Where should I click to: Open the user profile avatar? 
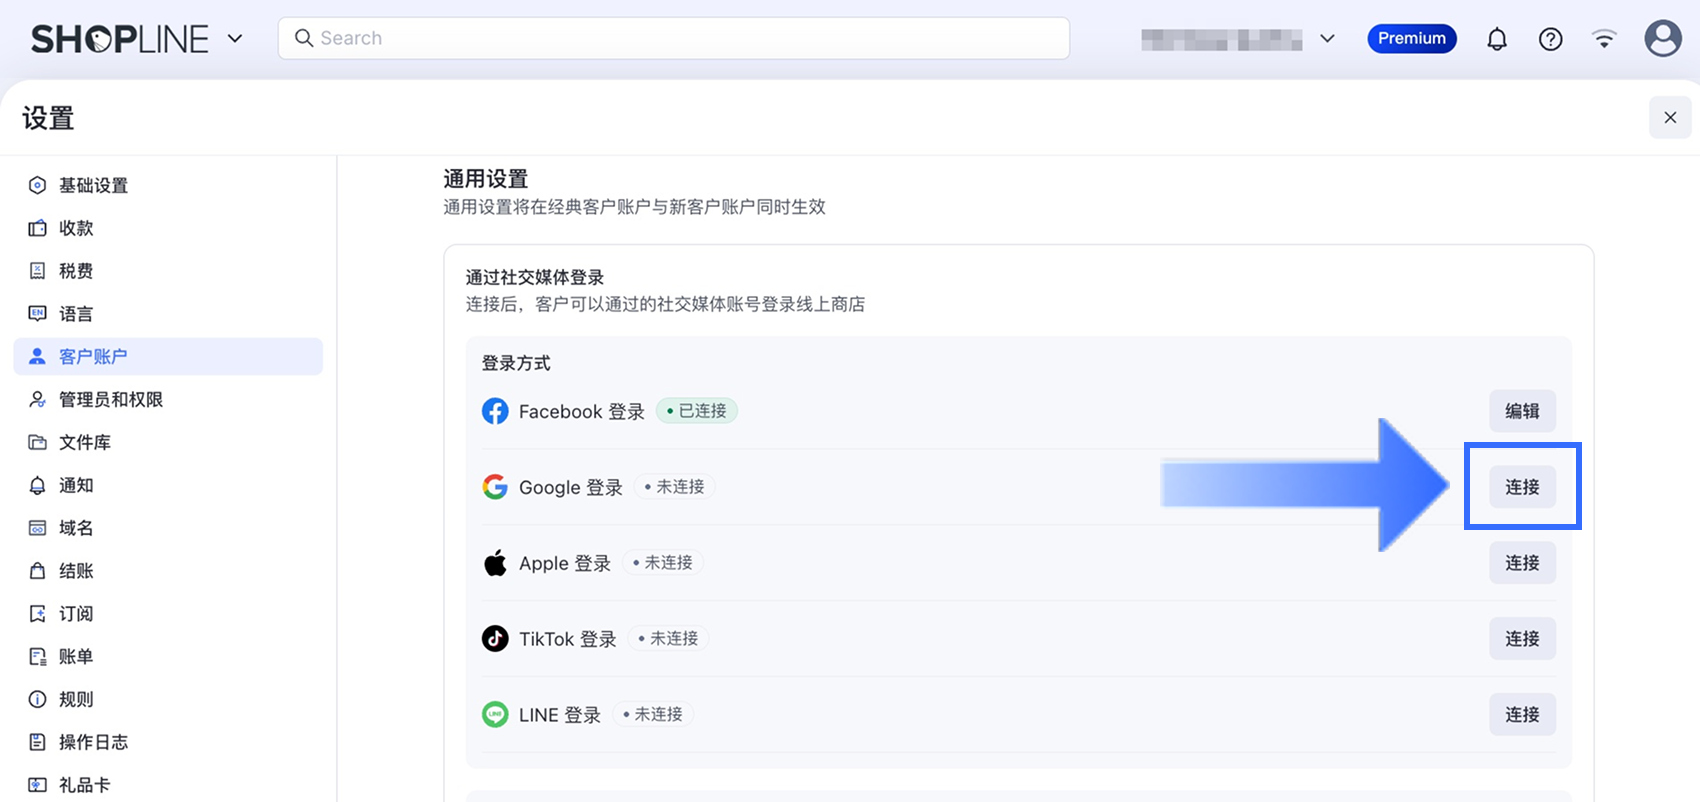click(x=1662, y=39)
